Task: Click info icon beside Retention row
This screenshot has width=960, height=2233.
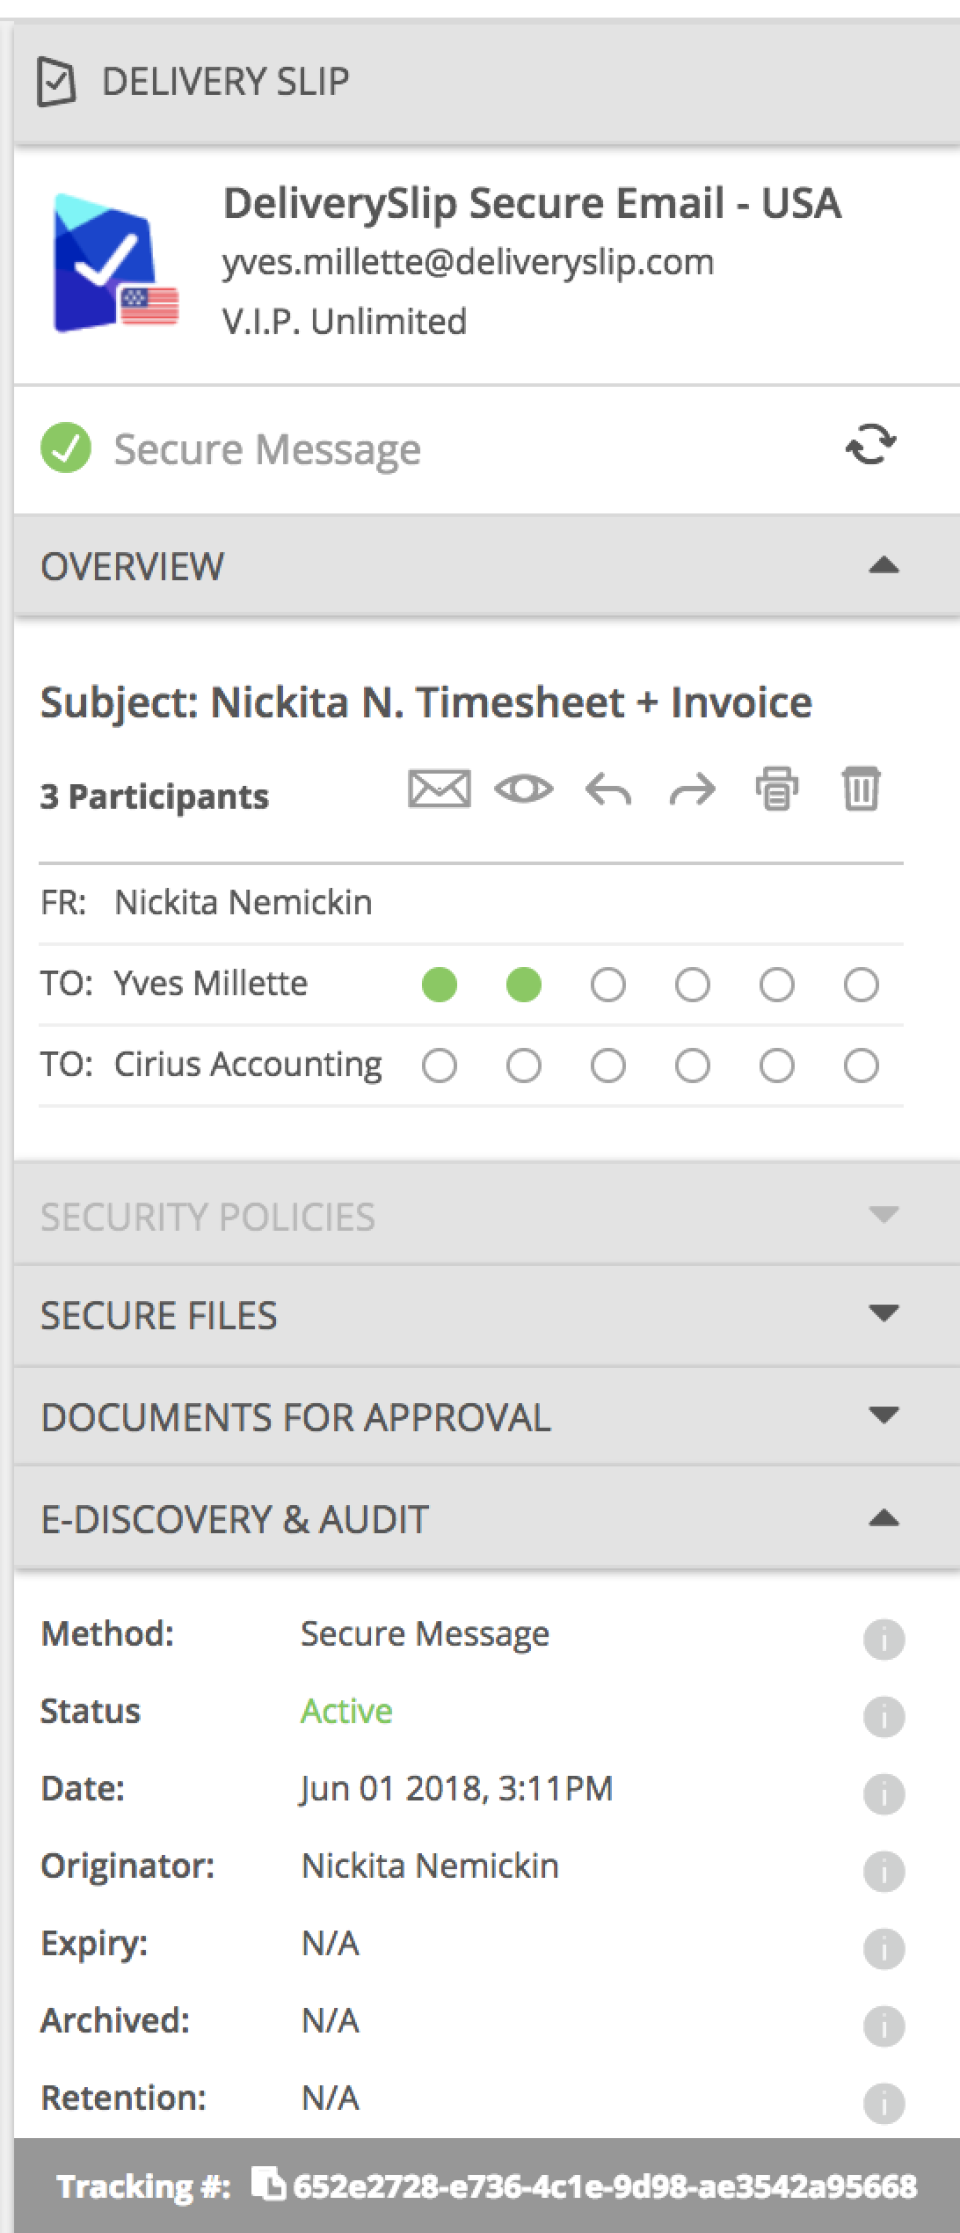Action: click(x=884, y=2103)
